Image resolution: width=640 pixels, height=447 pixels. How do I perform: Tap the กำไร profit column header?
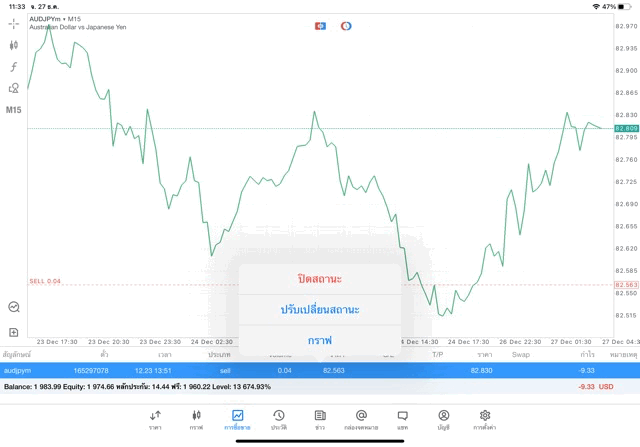[589, 355]
